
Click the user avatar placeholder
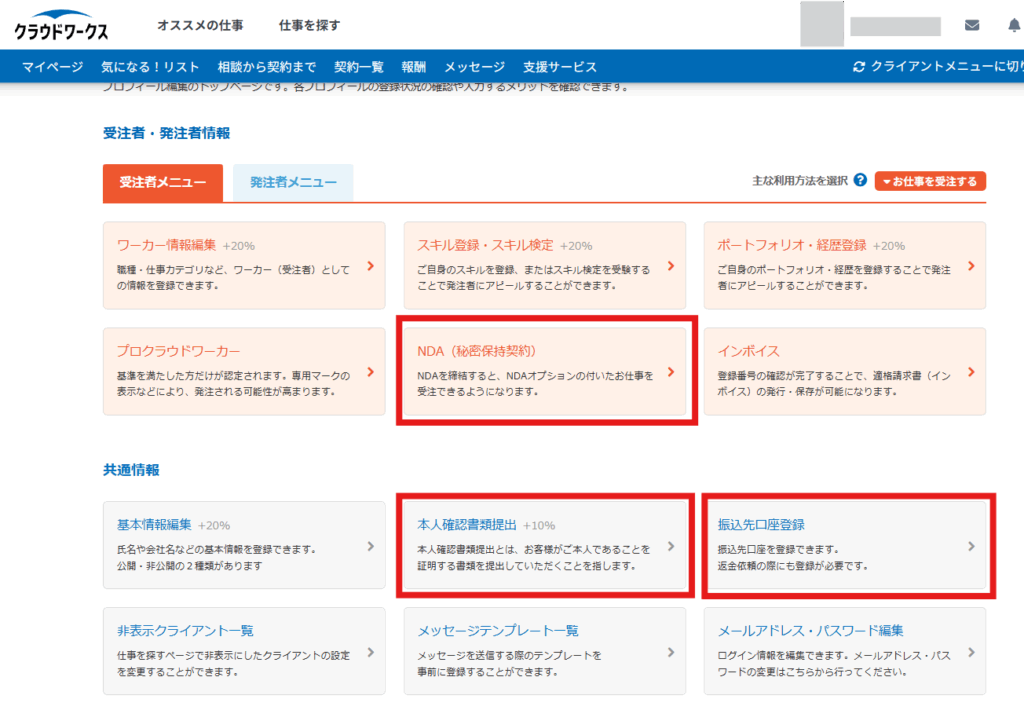pos(822,24)
